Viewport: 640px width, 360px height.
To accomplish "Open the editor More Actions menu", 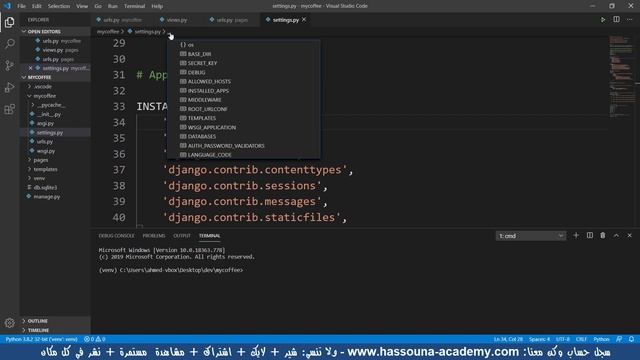I will click(630, 20).
